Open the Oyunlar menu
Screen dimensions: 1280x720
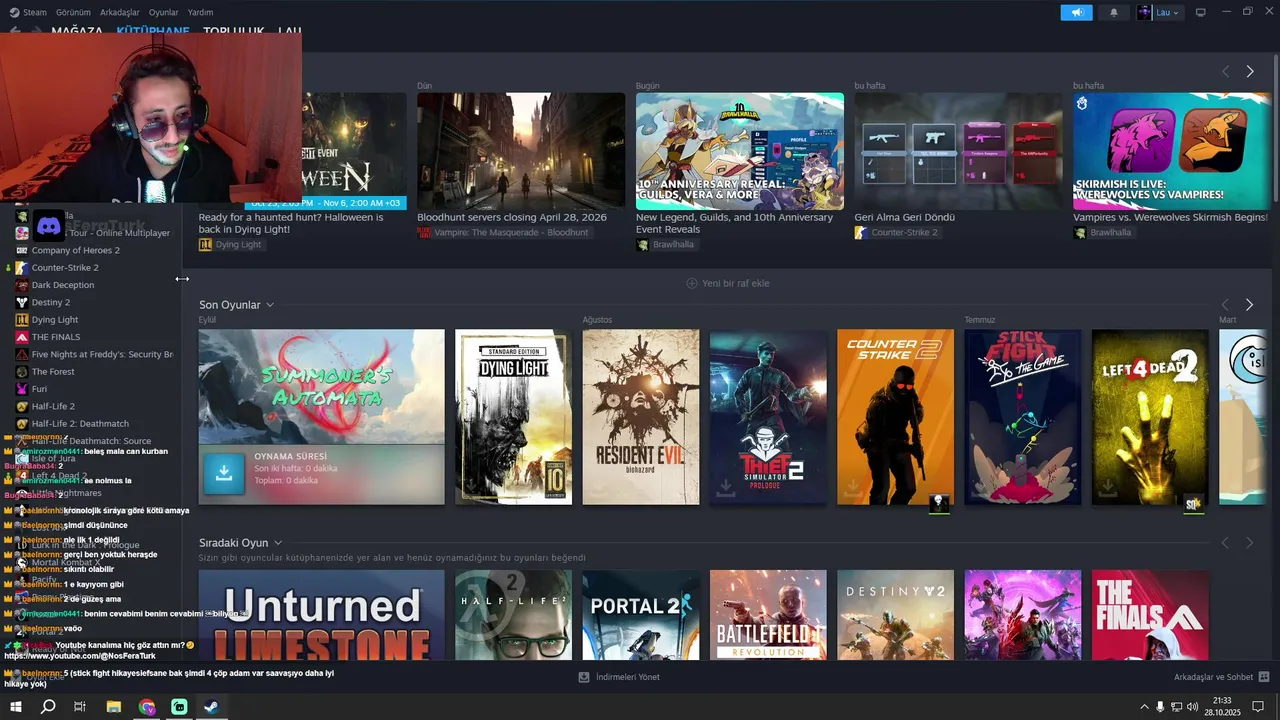[164, 12]
